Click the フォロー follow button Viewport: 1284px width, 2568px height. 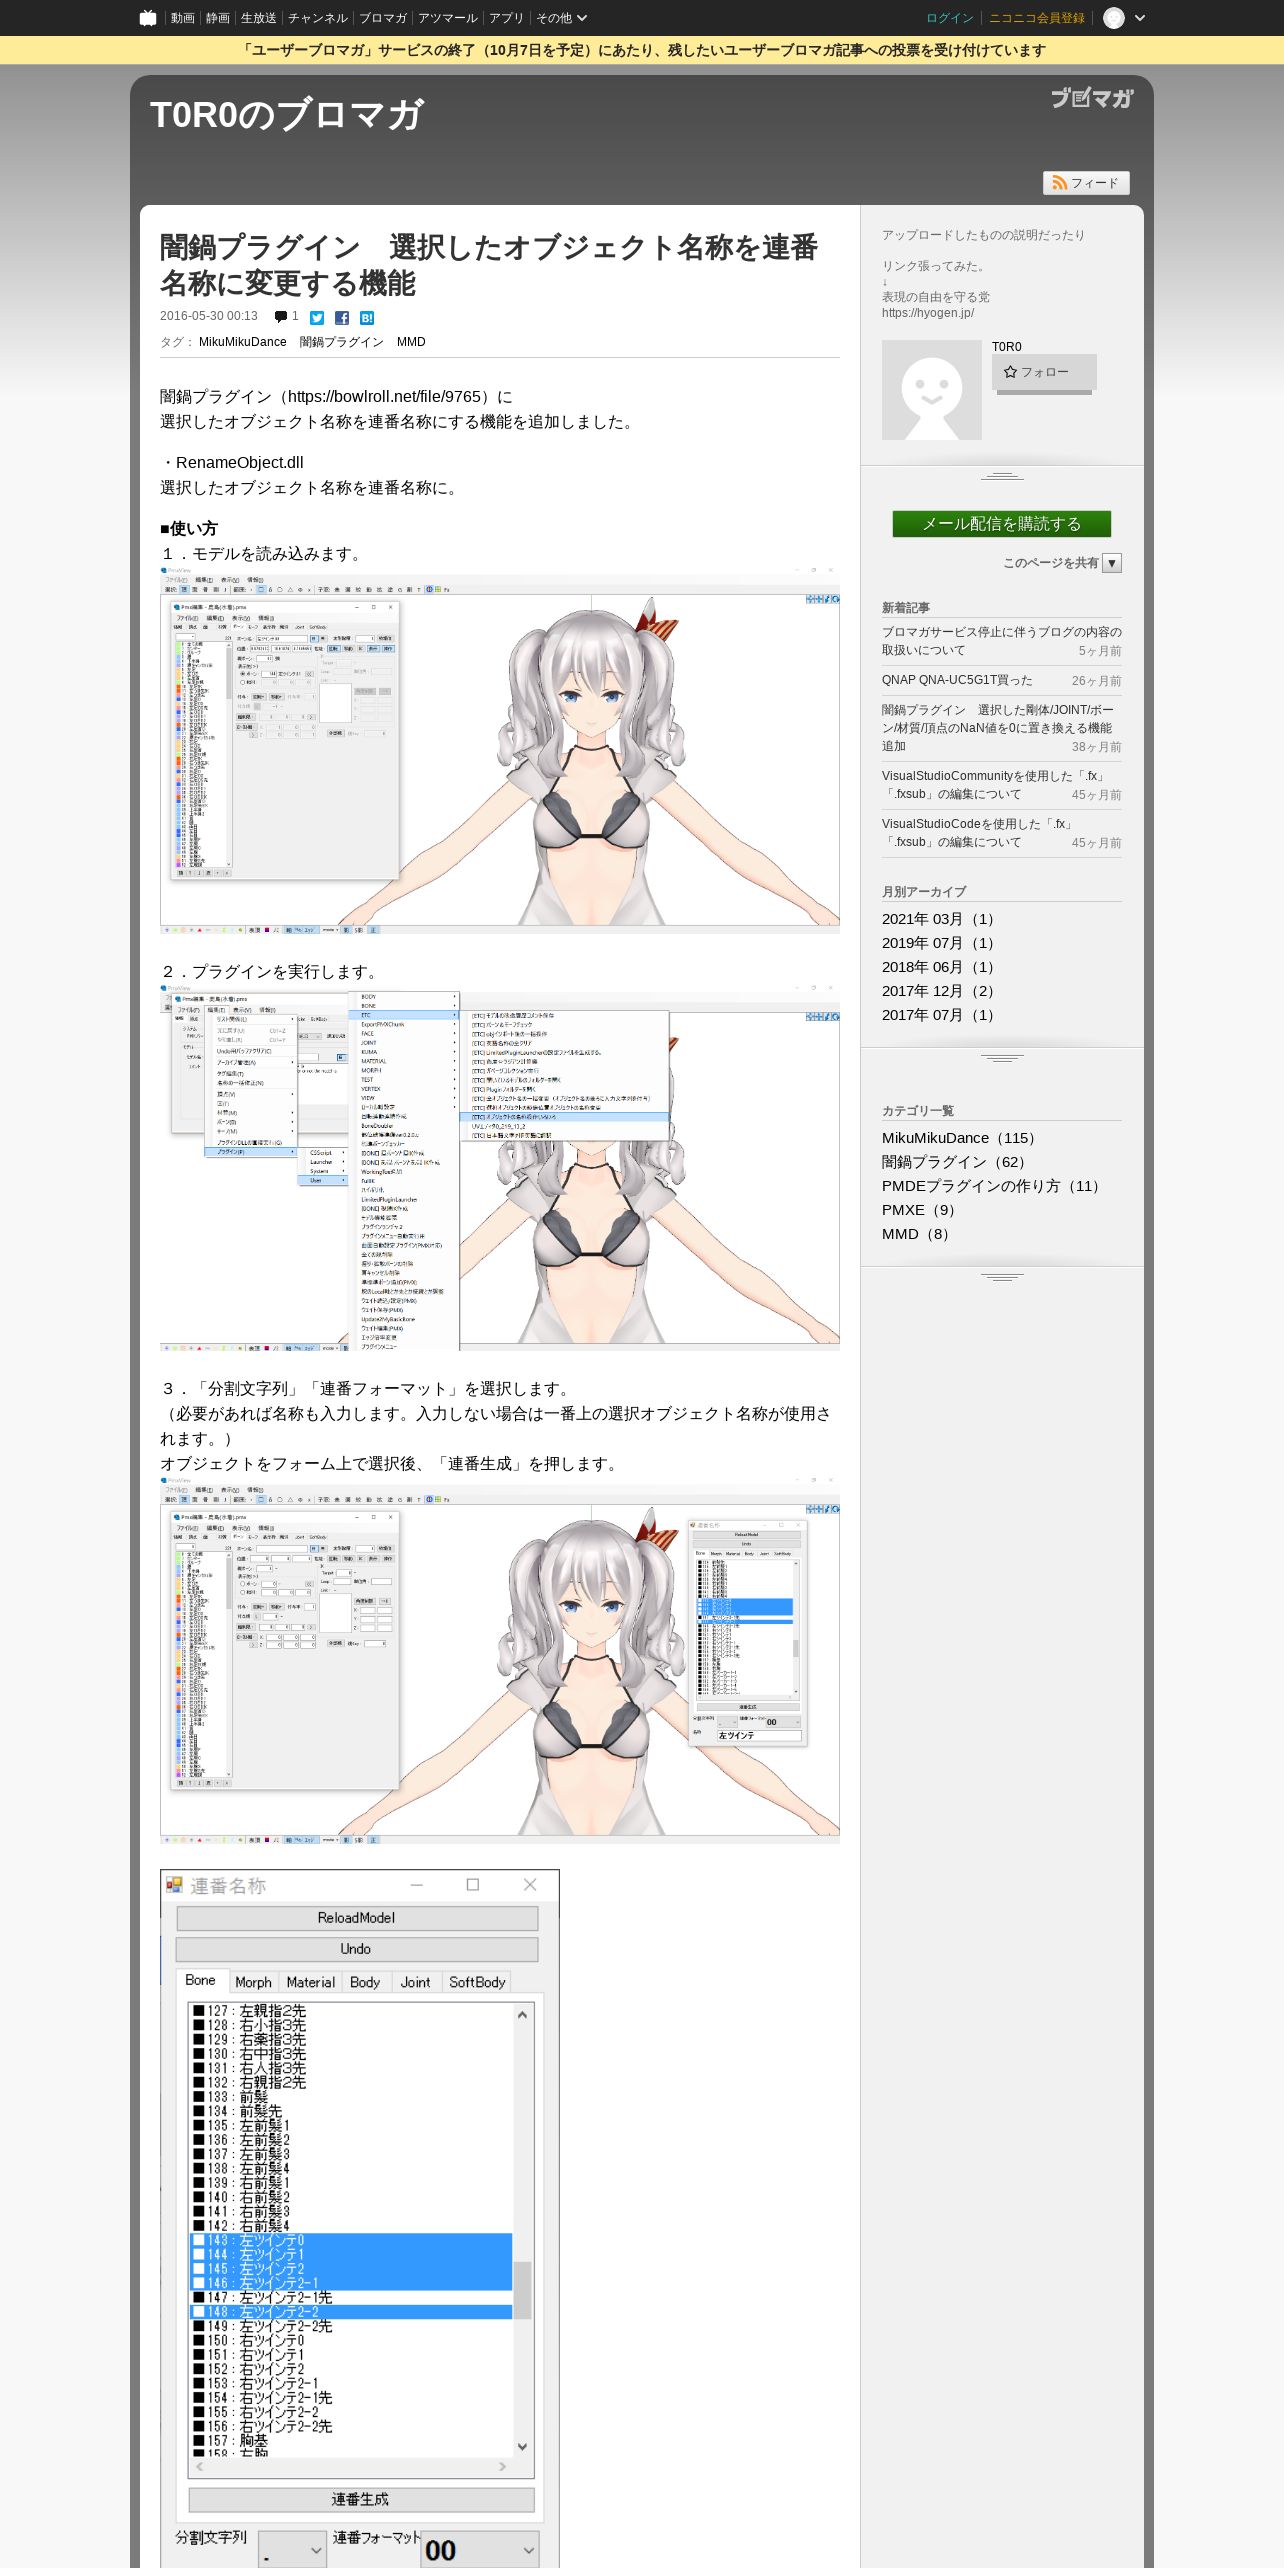pyautogui.click(x=1044, y=372)
